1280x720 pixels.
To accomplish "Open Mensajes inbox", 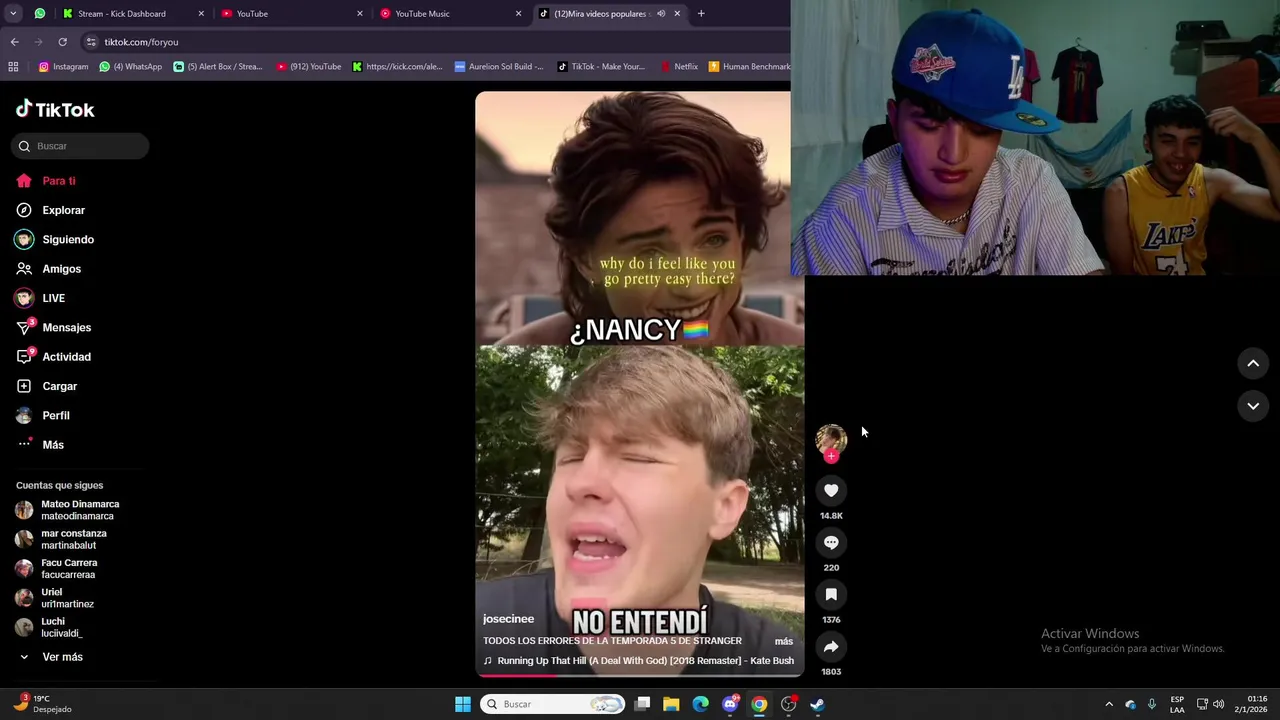I will (x=53, y=327).
